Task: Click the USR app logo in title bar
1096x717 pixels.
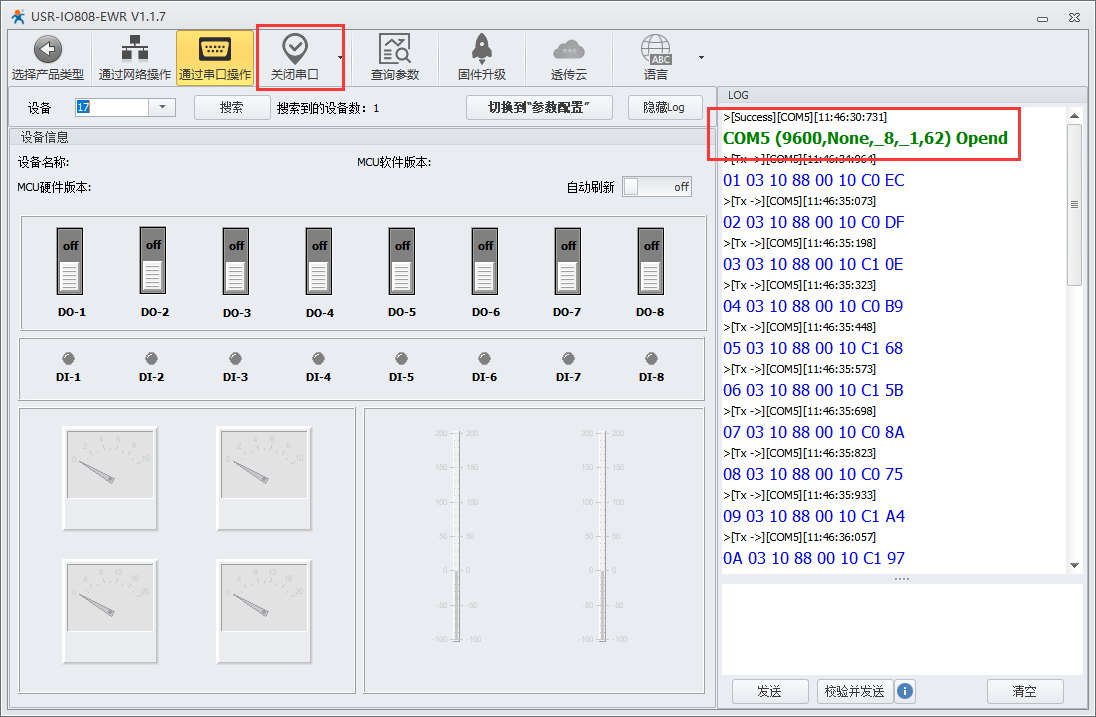Action: click(x=17, y=16)
